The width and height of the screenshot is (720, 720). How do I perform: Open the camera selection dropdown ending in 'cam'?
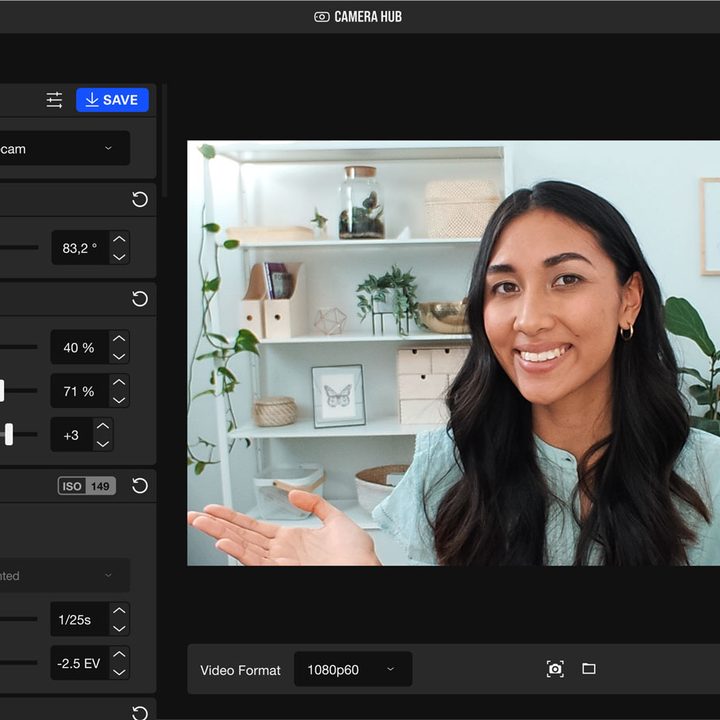64,148
